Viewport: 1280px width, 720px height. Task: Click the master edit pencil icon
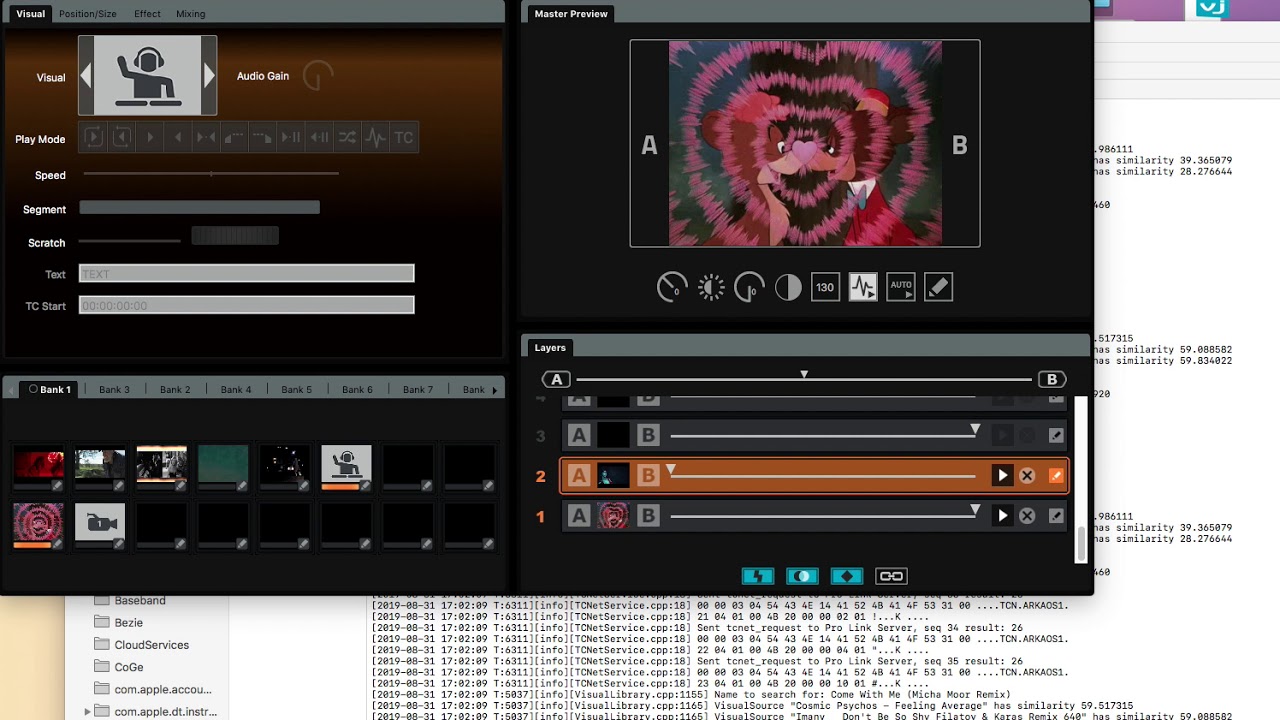(938, 287)
